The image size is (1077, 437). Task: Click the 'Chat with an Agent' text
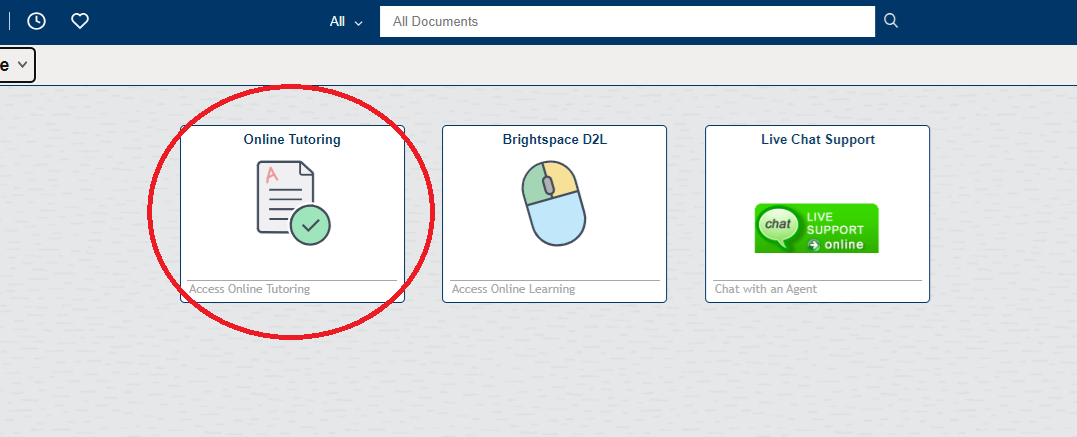pos(766,289)
